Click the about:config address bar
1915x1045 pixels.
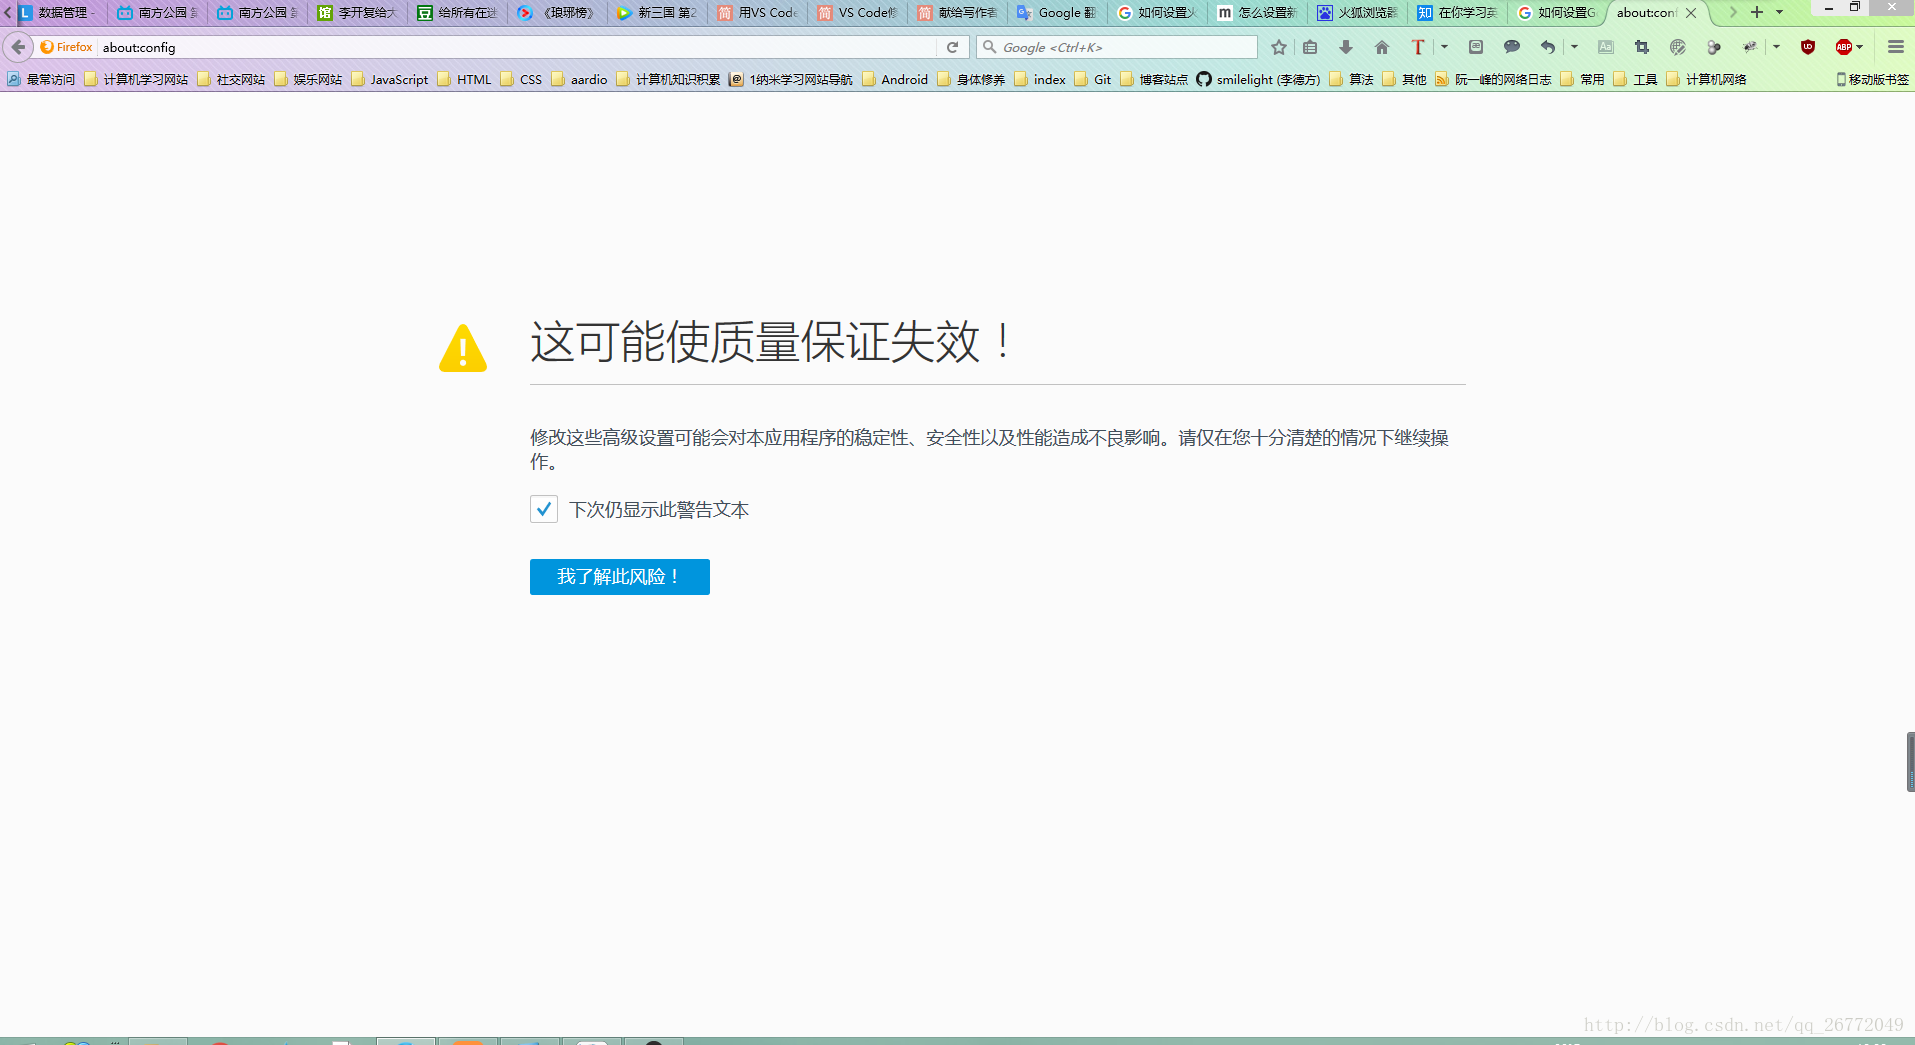coord(515,47)
